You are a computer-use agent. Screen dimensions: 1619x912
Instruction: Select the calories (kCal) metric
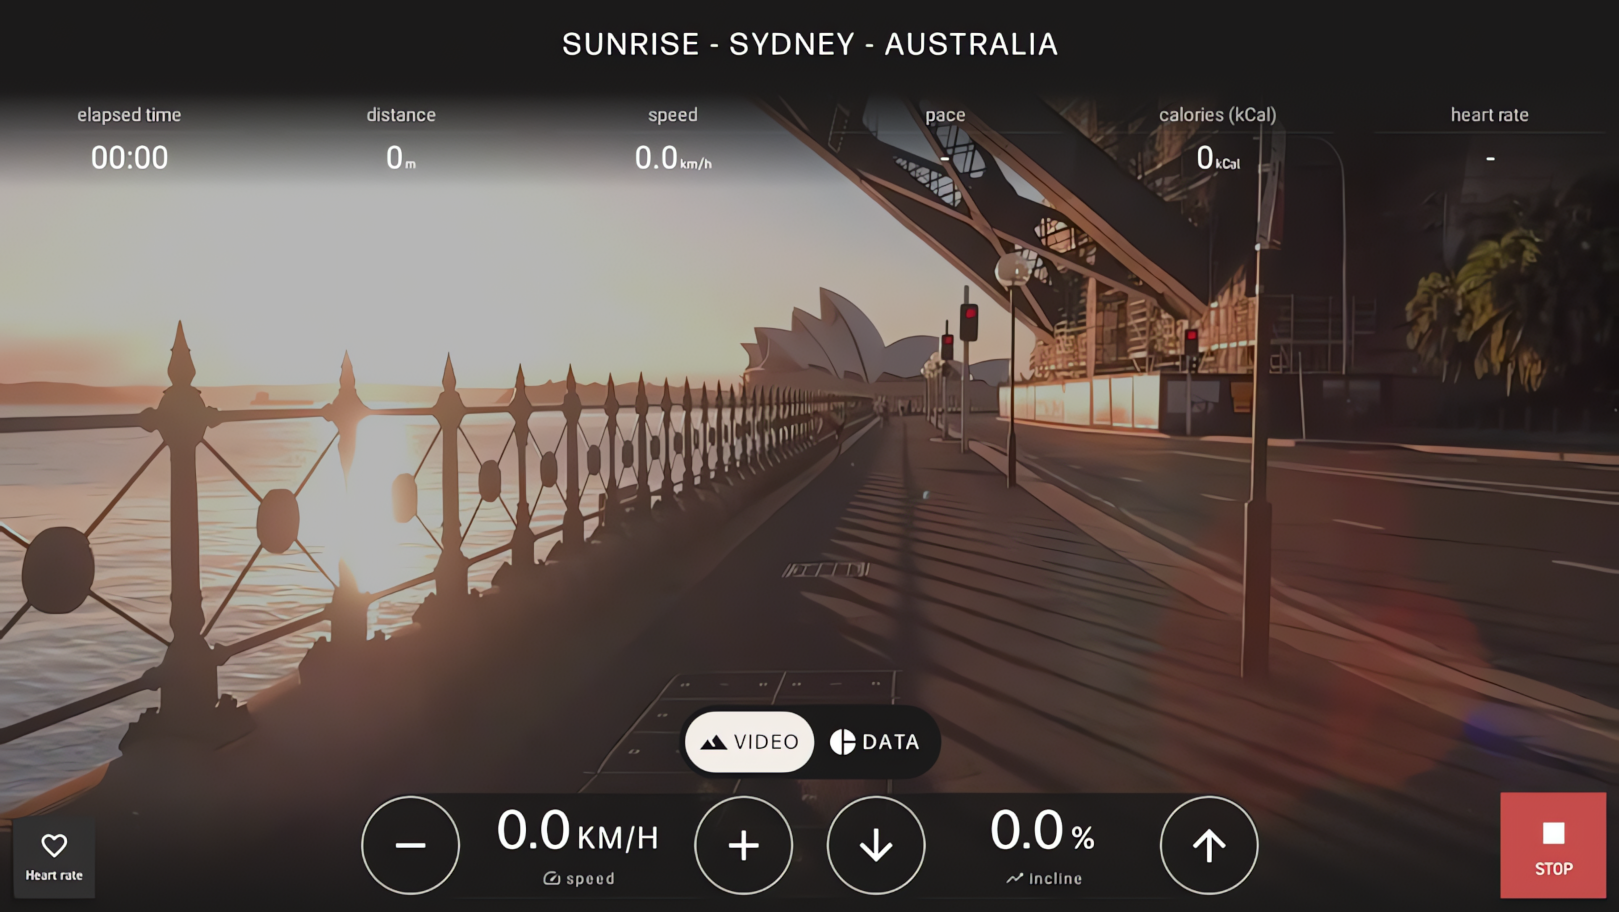(x=1217, y=157)
